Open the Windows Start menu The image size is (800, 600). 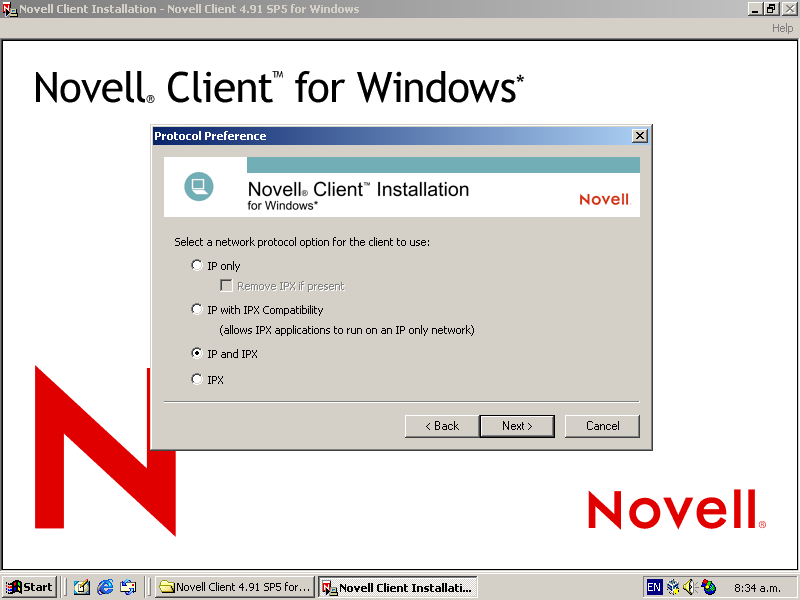29,587
